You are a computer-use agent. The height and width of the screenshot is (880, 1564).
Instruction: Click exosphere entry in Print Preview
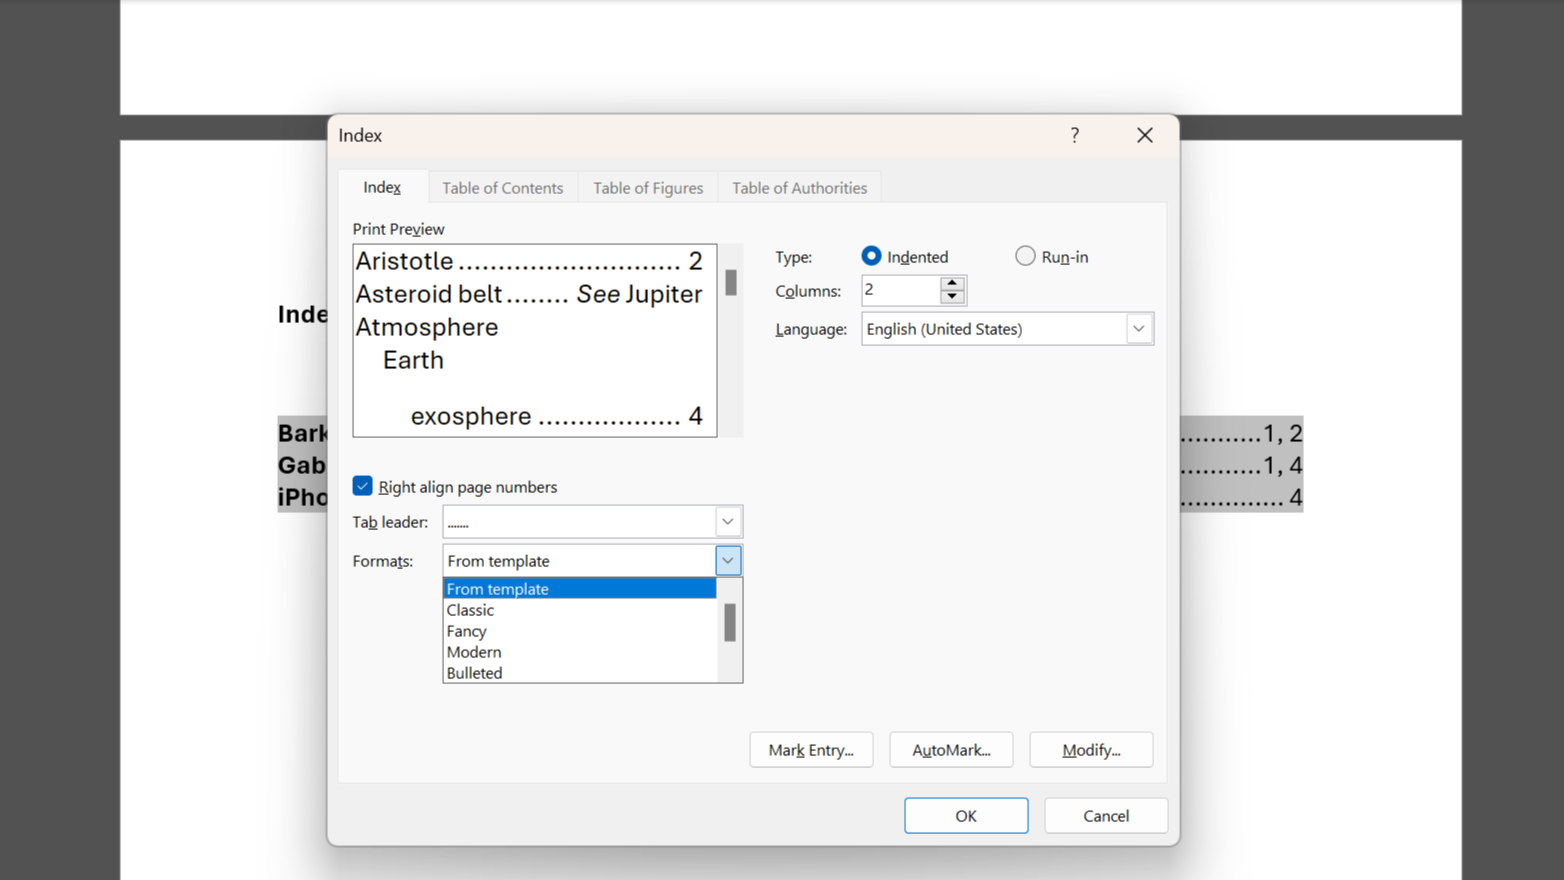tap(557, 416)
